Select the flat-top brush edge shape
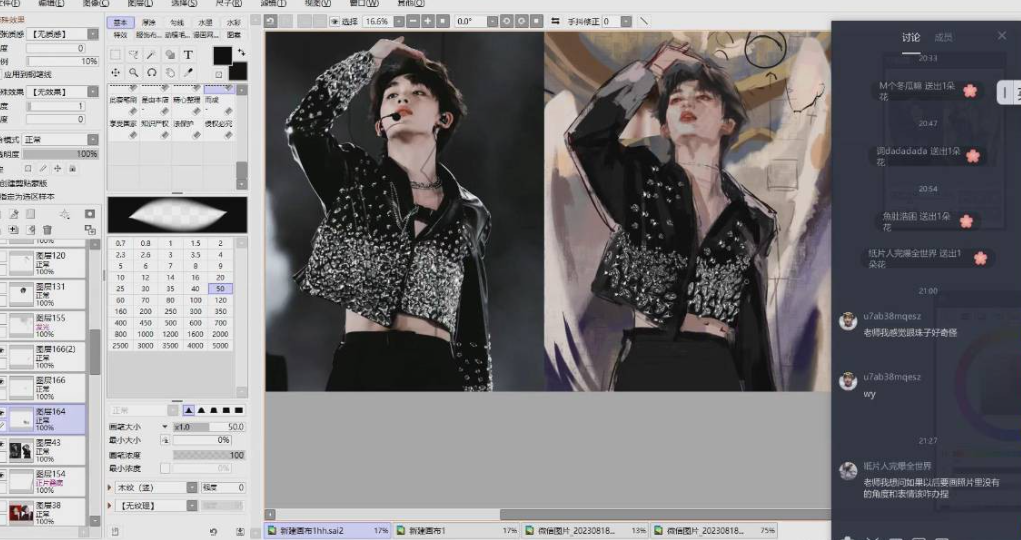 click(x=214, y=410)
